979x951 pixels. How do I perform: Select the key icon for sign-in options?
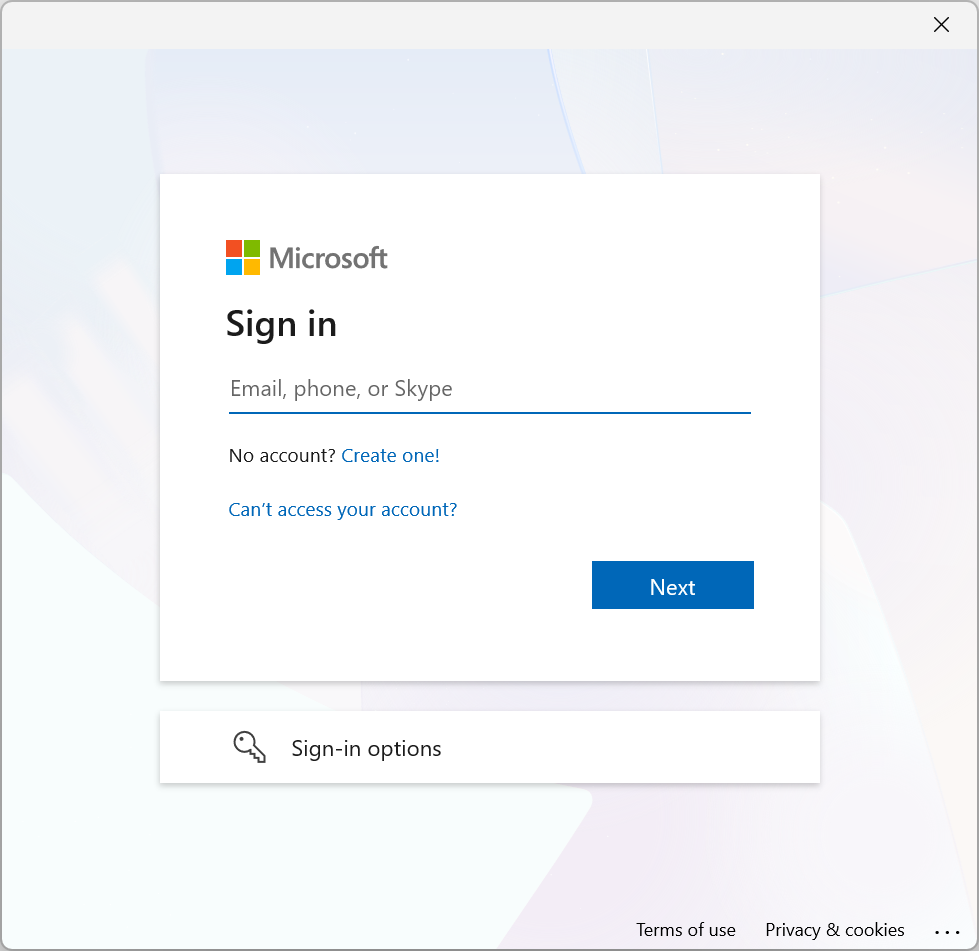pyautogui.click(x=249, y=746)
